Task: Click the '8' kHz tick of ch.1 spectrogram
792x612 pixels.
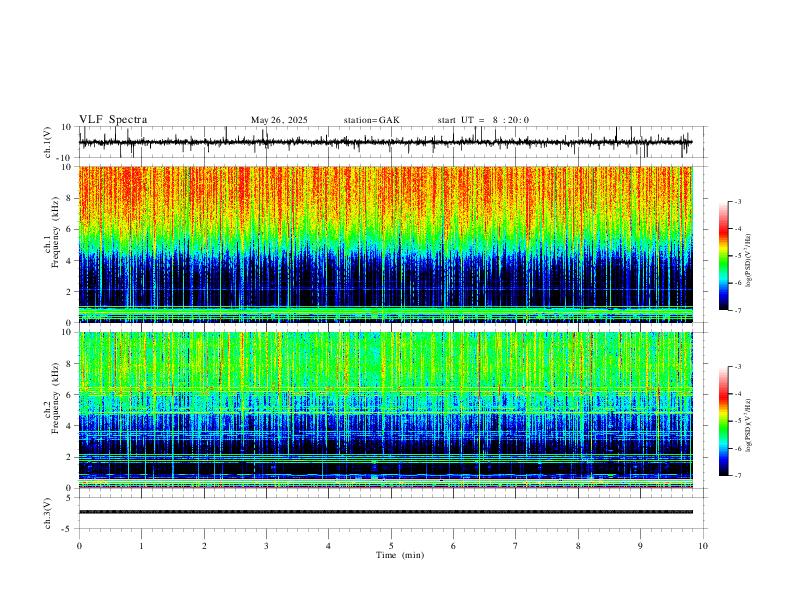Action: (x=70, y=198)
